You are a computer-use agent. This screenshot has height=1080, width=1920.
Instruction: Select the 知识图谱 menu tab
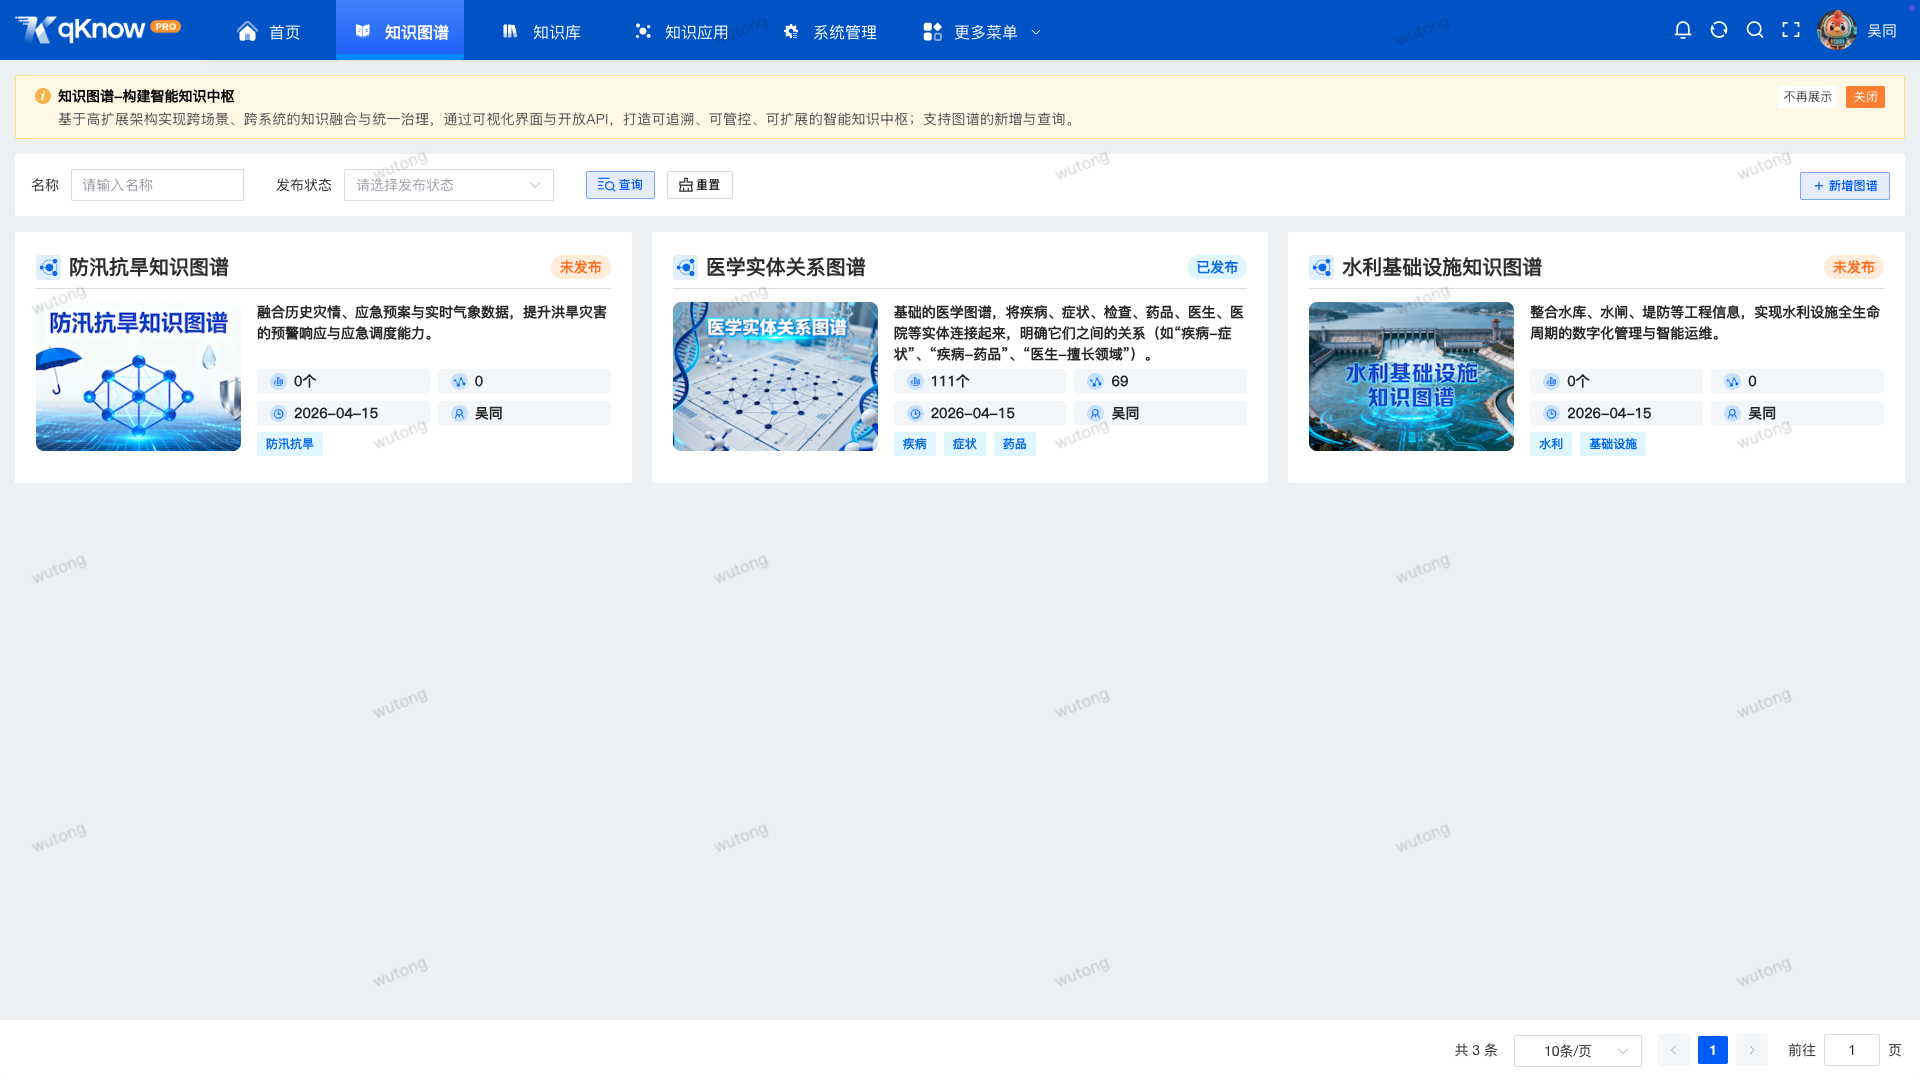(x=400, y=32)
